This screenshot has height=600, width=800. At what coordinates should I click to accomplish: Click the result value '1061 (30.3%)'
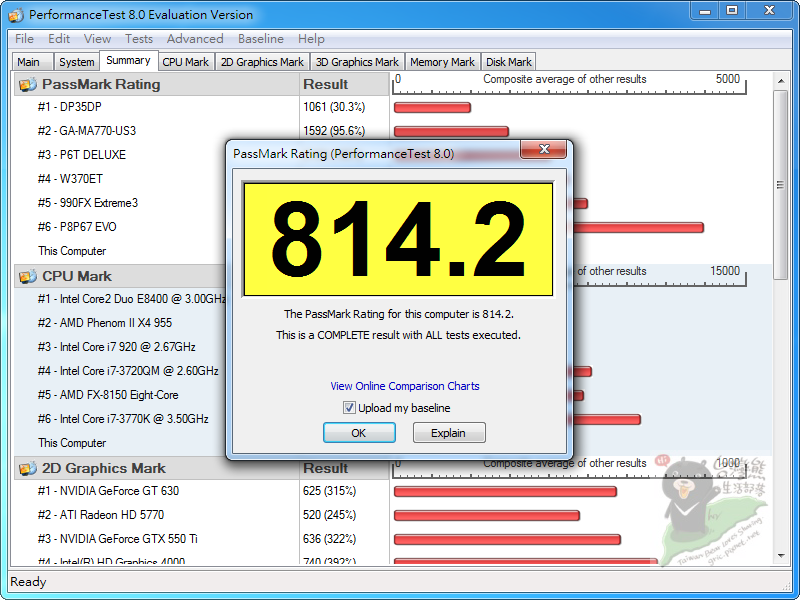click(x=334, y=107)
